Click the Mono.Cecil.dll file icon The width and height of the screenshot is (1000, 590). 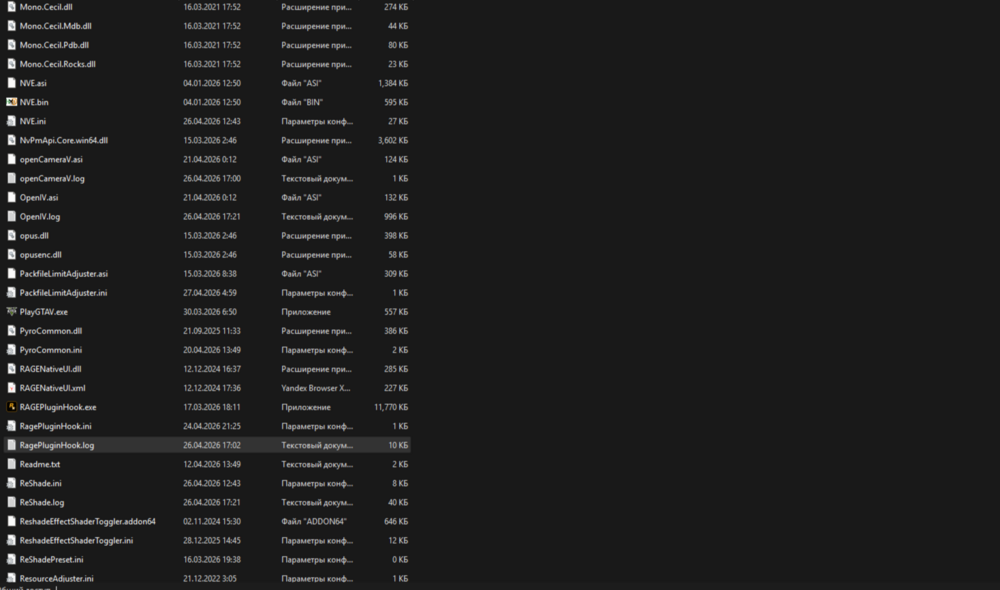11,7
